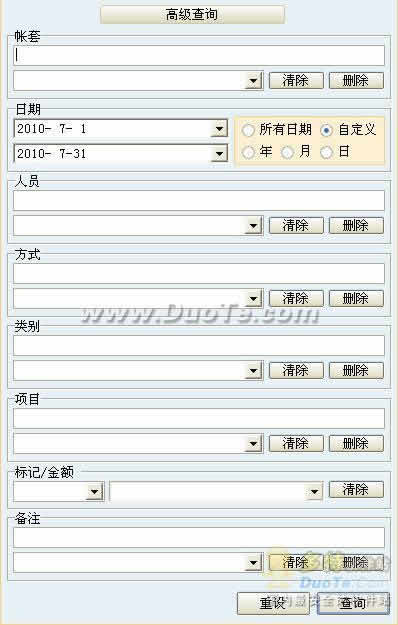
Task: Open the 人员 dropdown list
Action: click(x=253, y=226)
